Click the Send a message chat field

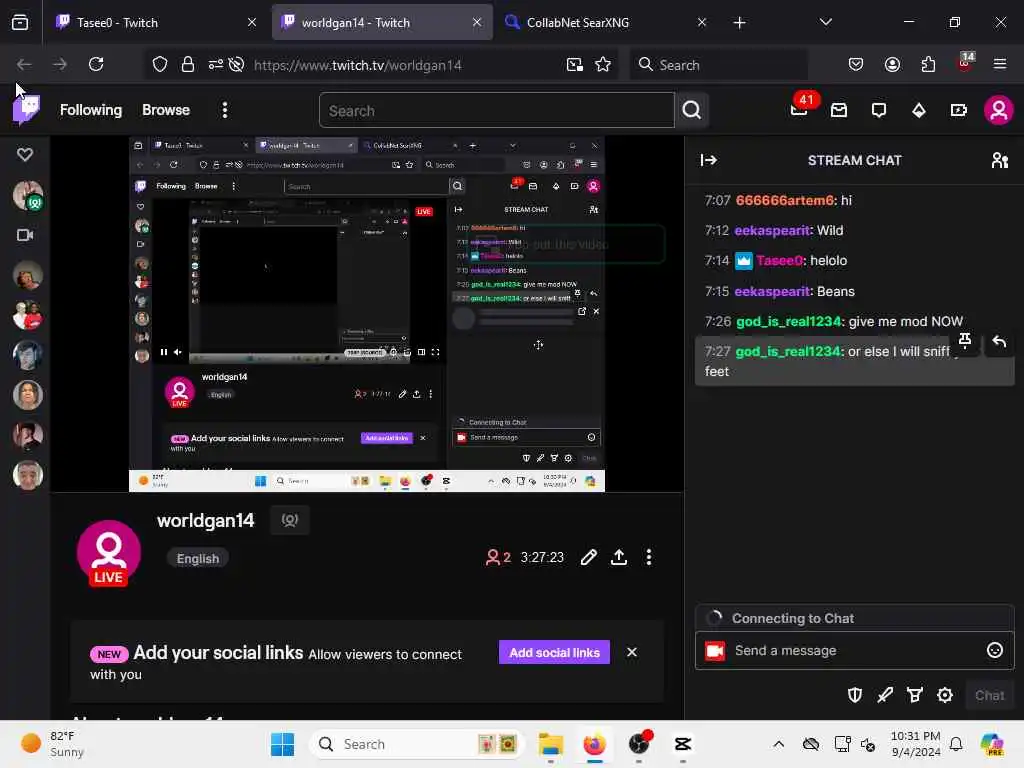pyautogui.click(x=855, y=650)
